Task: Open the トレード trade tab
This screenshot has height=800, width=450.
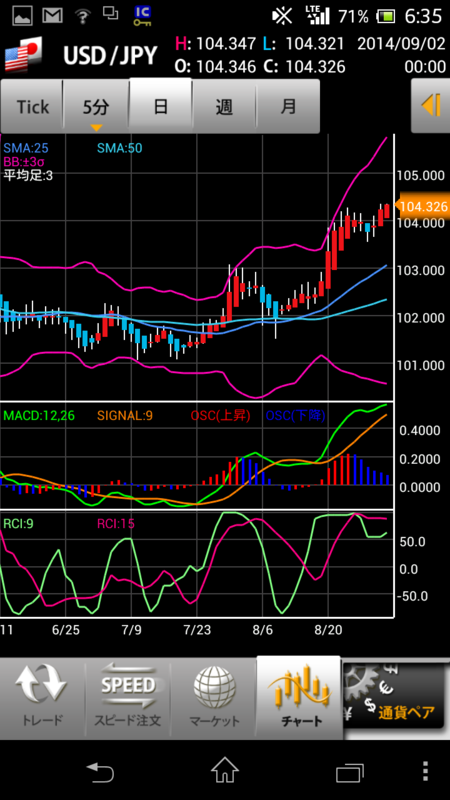Action: (42, 698)
